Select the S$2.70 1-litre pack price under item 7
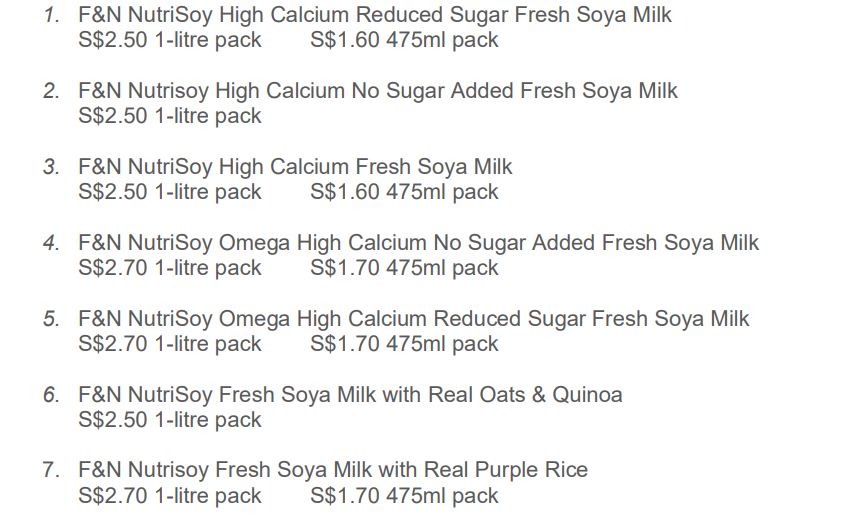Image resolution: width=858 pixels, height=518 pixels. (x=170, y=496)
